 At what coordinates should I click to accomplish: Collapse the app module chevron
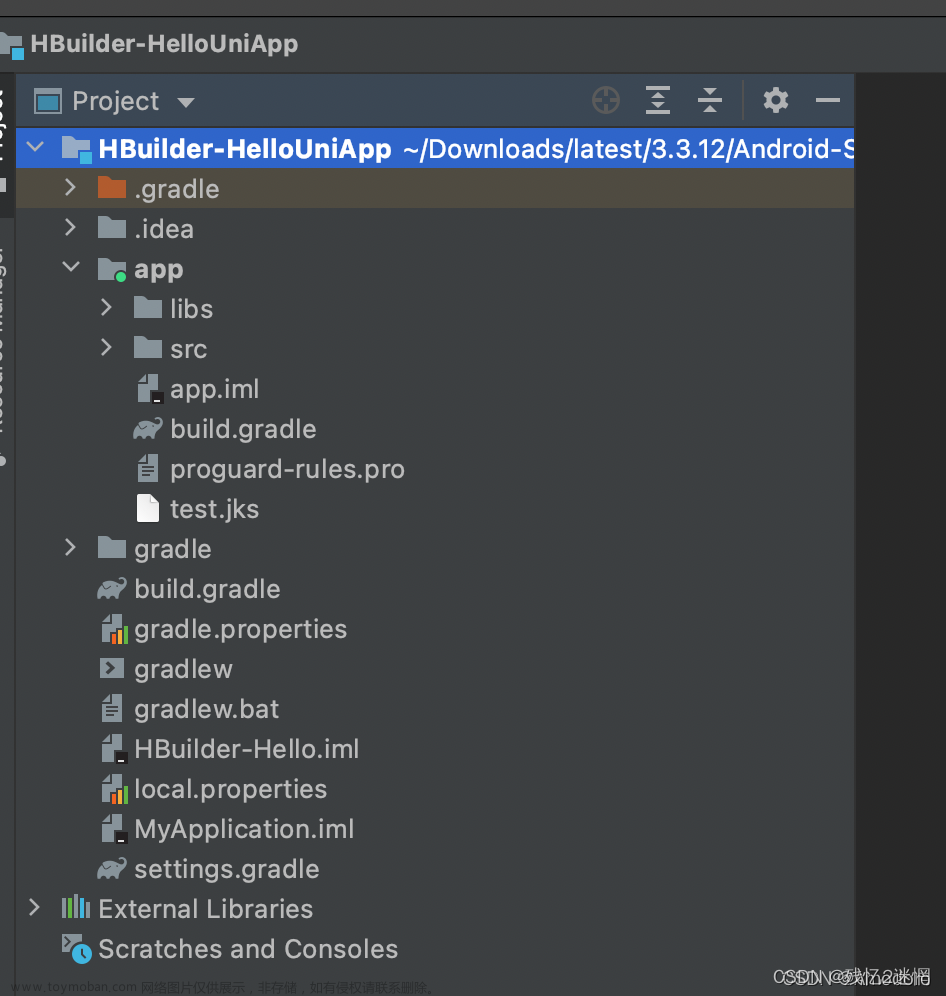[71, 267]
